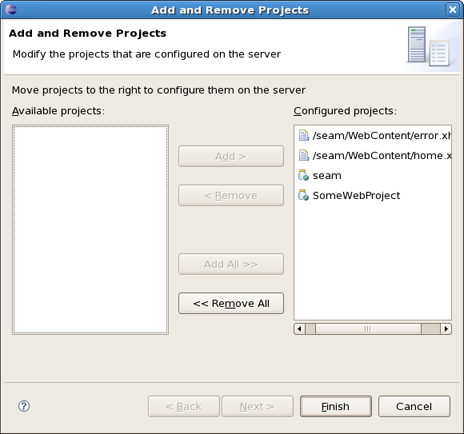
Task: Click the Add > button
Action: 231,156
